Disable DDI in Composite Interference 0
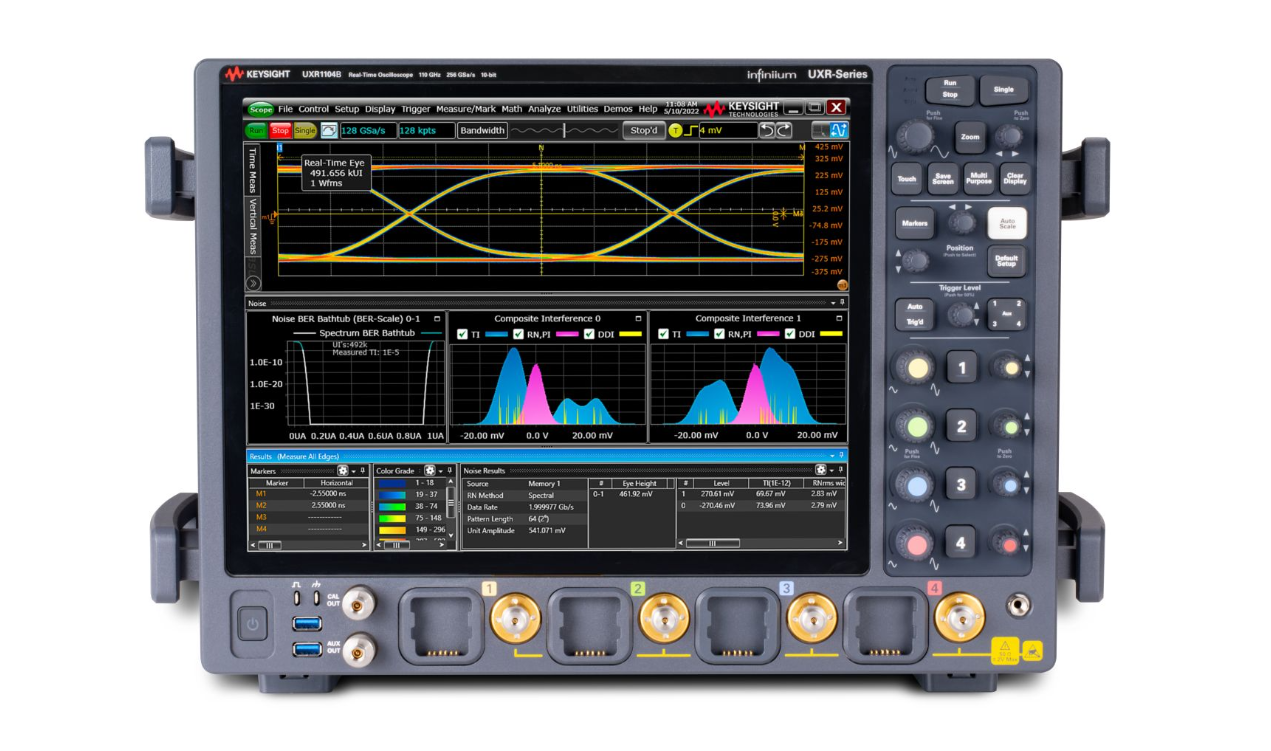The image size is (1271, 751). [x=589, y=334]
